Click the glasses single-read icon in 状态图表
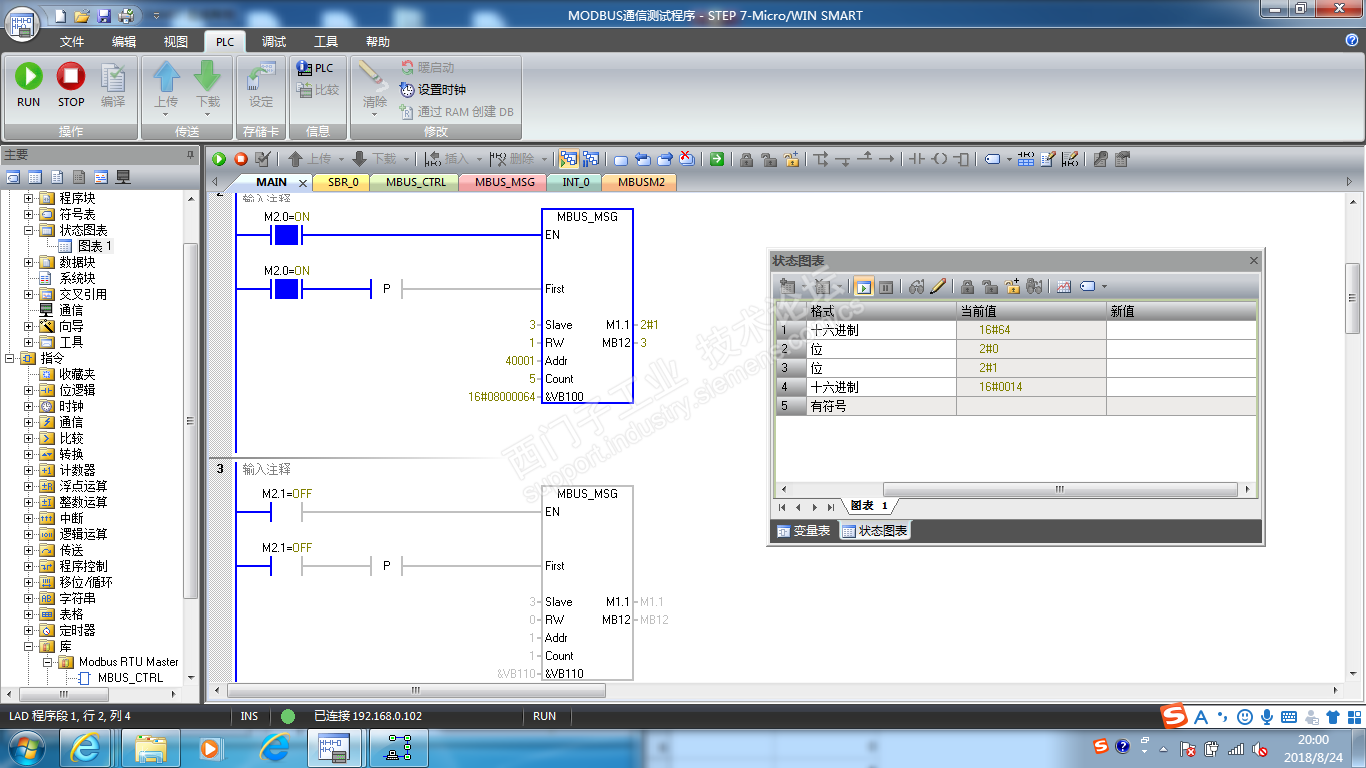 click(917, 287)
